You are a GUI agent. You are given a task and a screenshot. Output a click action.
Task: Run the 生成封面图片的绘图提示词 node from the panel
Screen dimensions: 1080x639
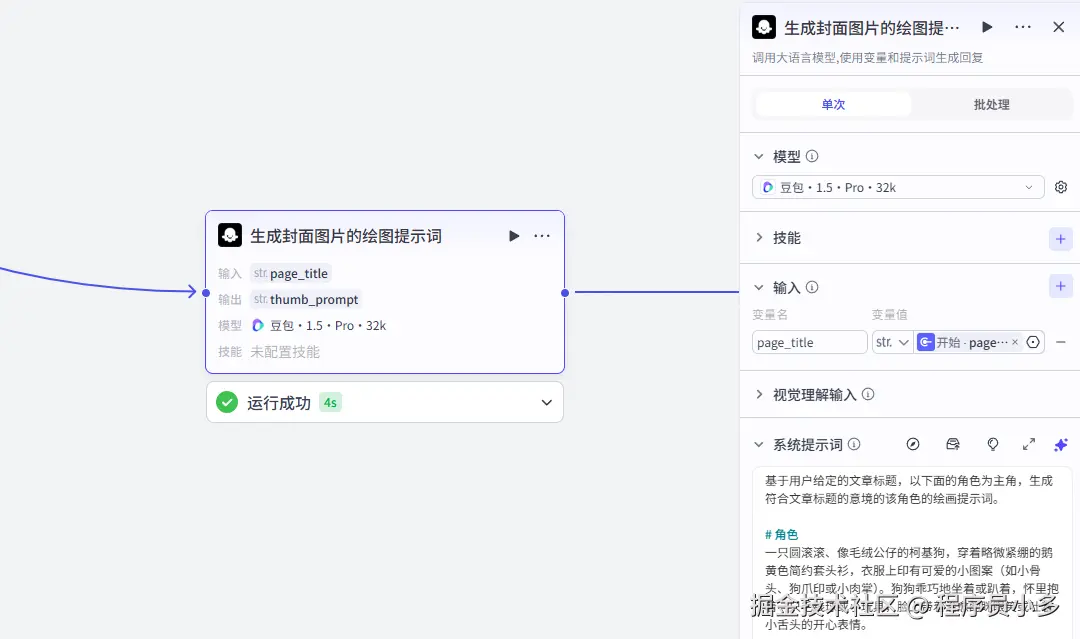point(987,27)
